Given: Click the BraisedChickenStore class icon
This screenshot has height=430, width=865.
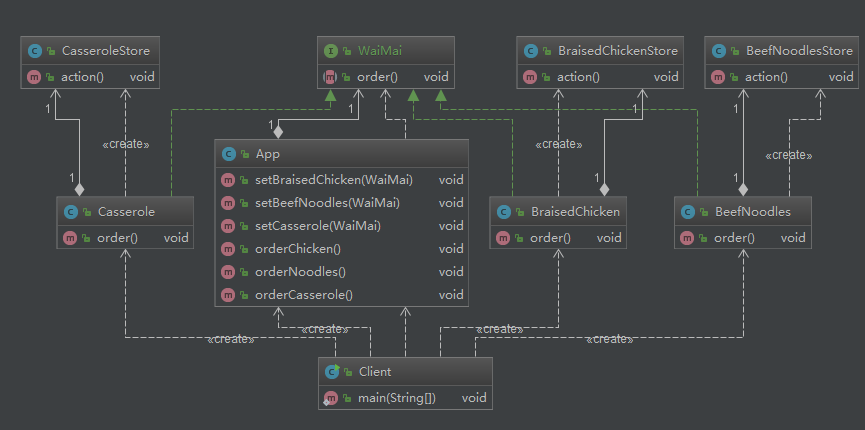Looking at the screenshot, I should 530,51.
